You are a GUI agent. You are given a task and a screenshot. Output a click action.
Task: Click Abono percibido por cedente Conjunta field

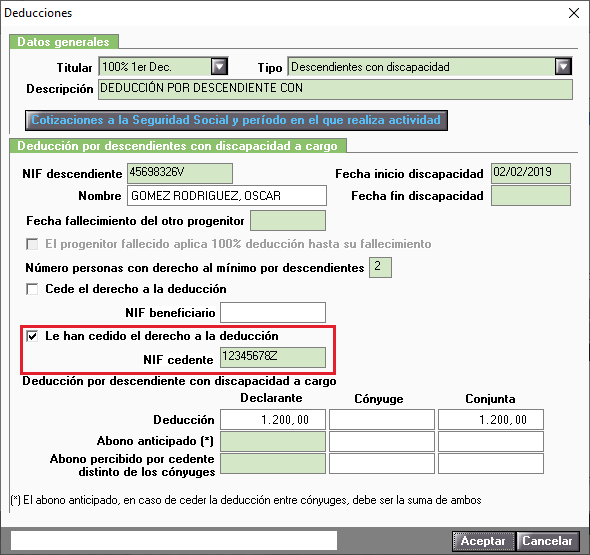tap(491, 464)
